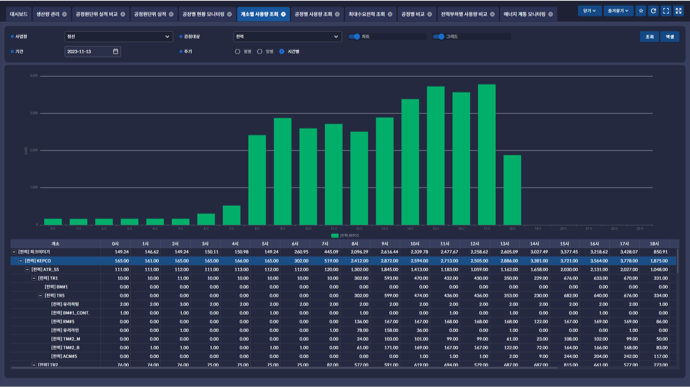Click the chart bar at 18시
The image size is (690, 388).
coord(512,190)
